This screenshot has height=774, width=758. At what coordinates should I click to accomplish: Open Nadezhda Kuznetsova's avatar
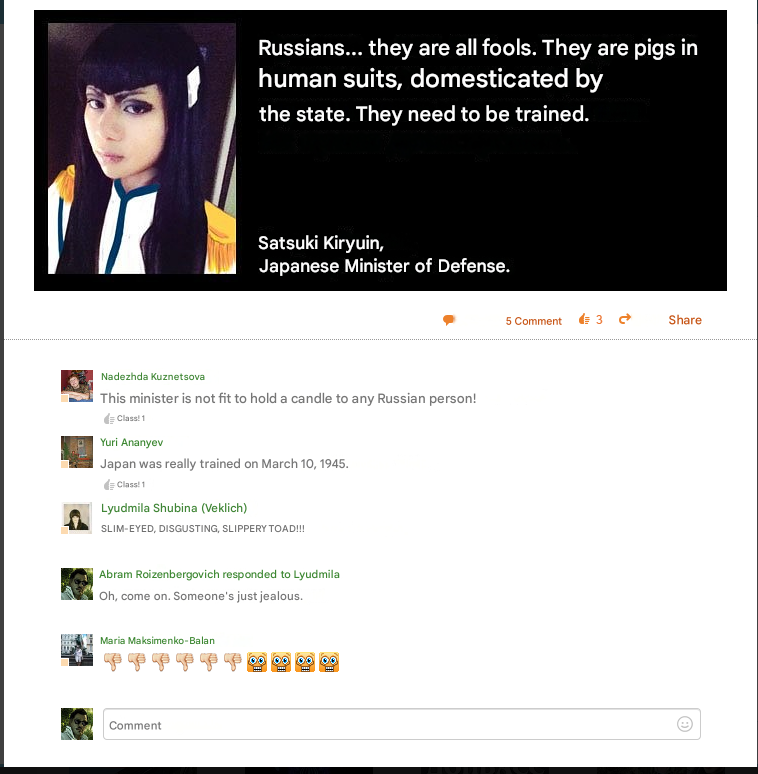click(76, 386)
